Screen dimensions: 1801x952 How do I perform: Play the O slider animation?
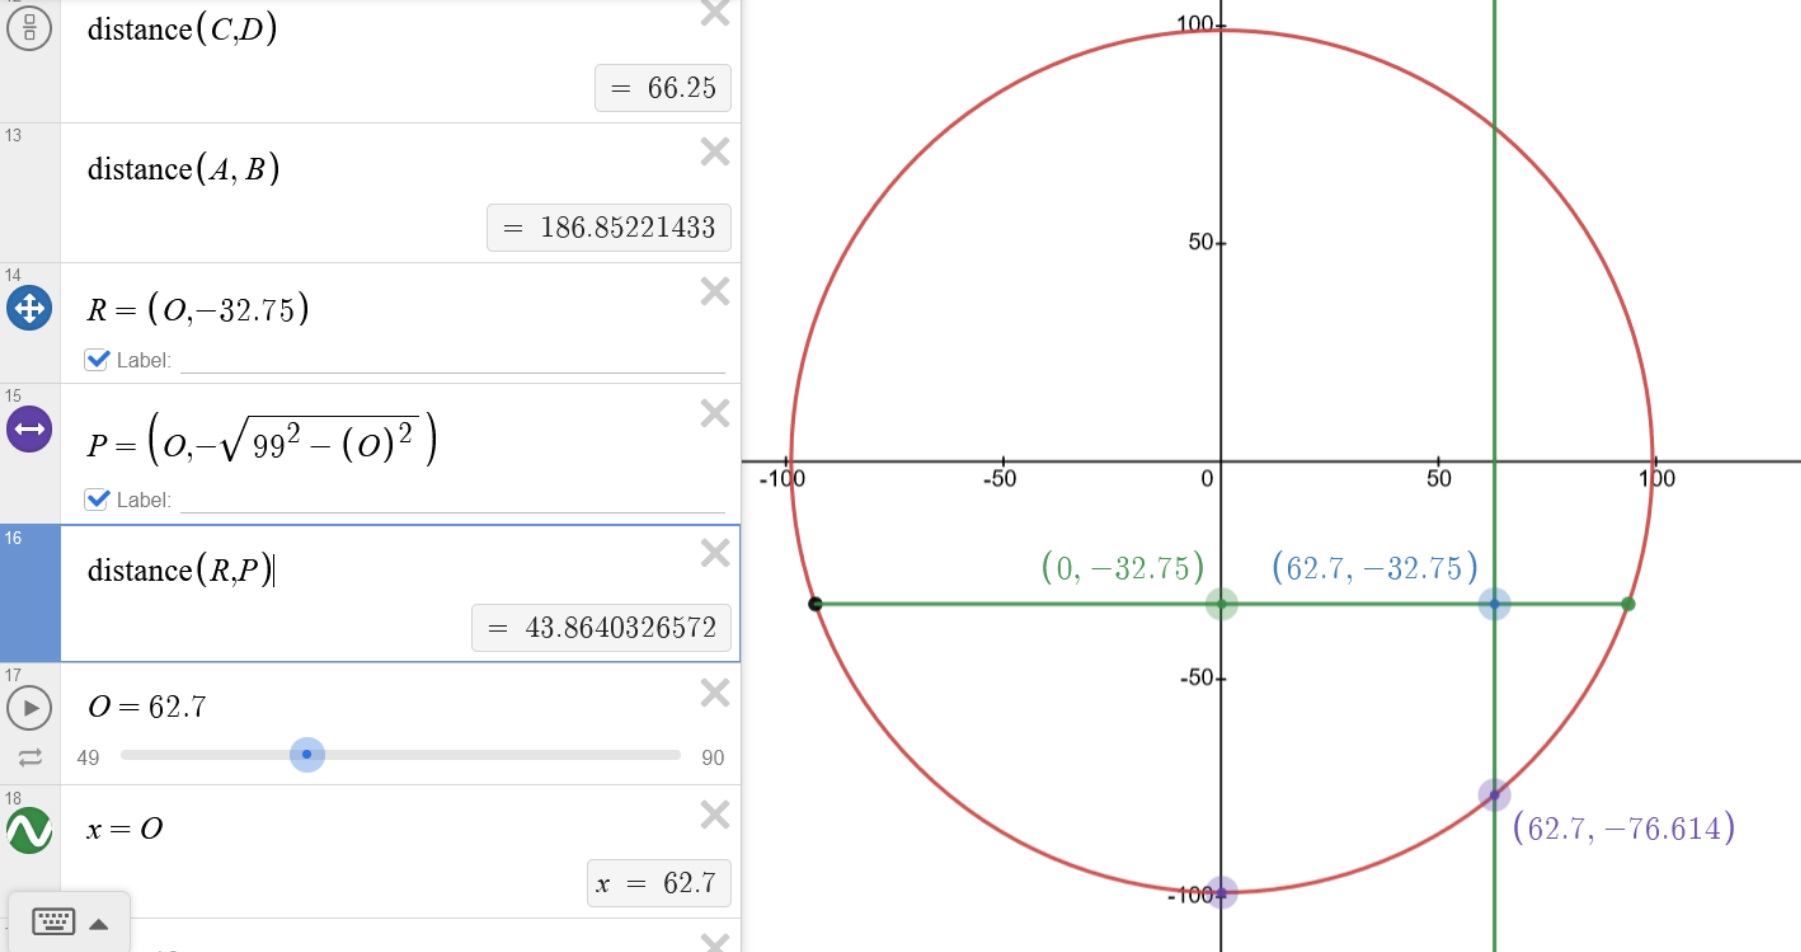coord(29,708)
